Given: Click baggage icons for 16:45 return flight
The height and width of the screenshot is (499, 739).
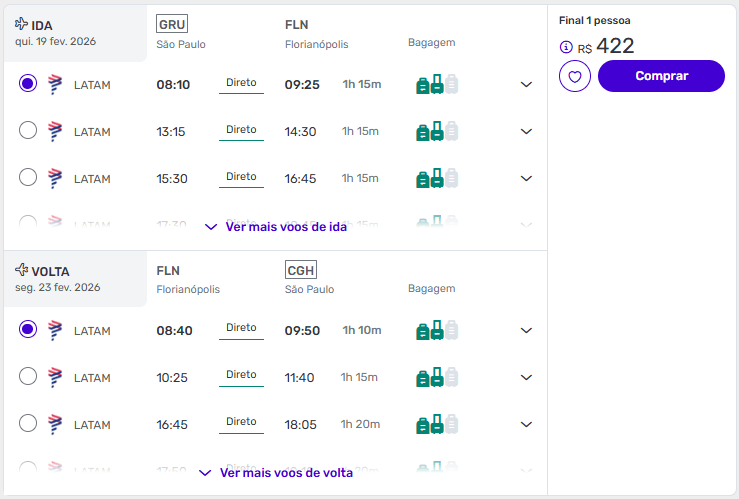Looking at the screenshot, I should coord(436,424).
